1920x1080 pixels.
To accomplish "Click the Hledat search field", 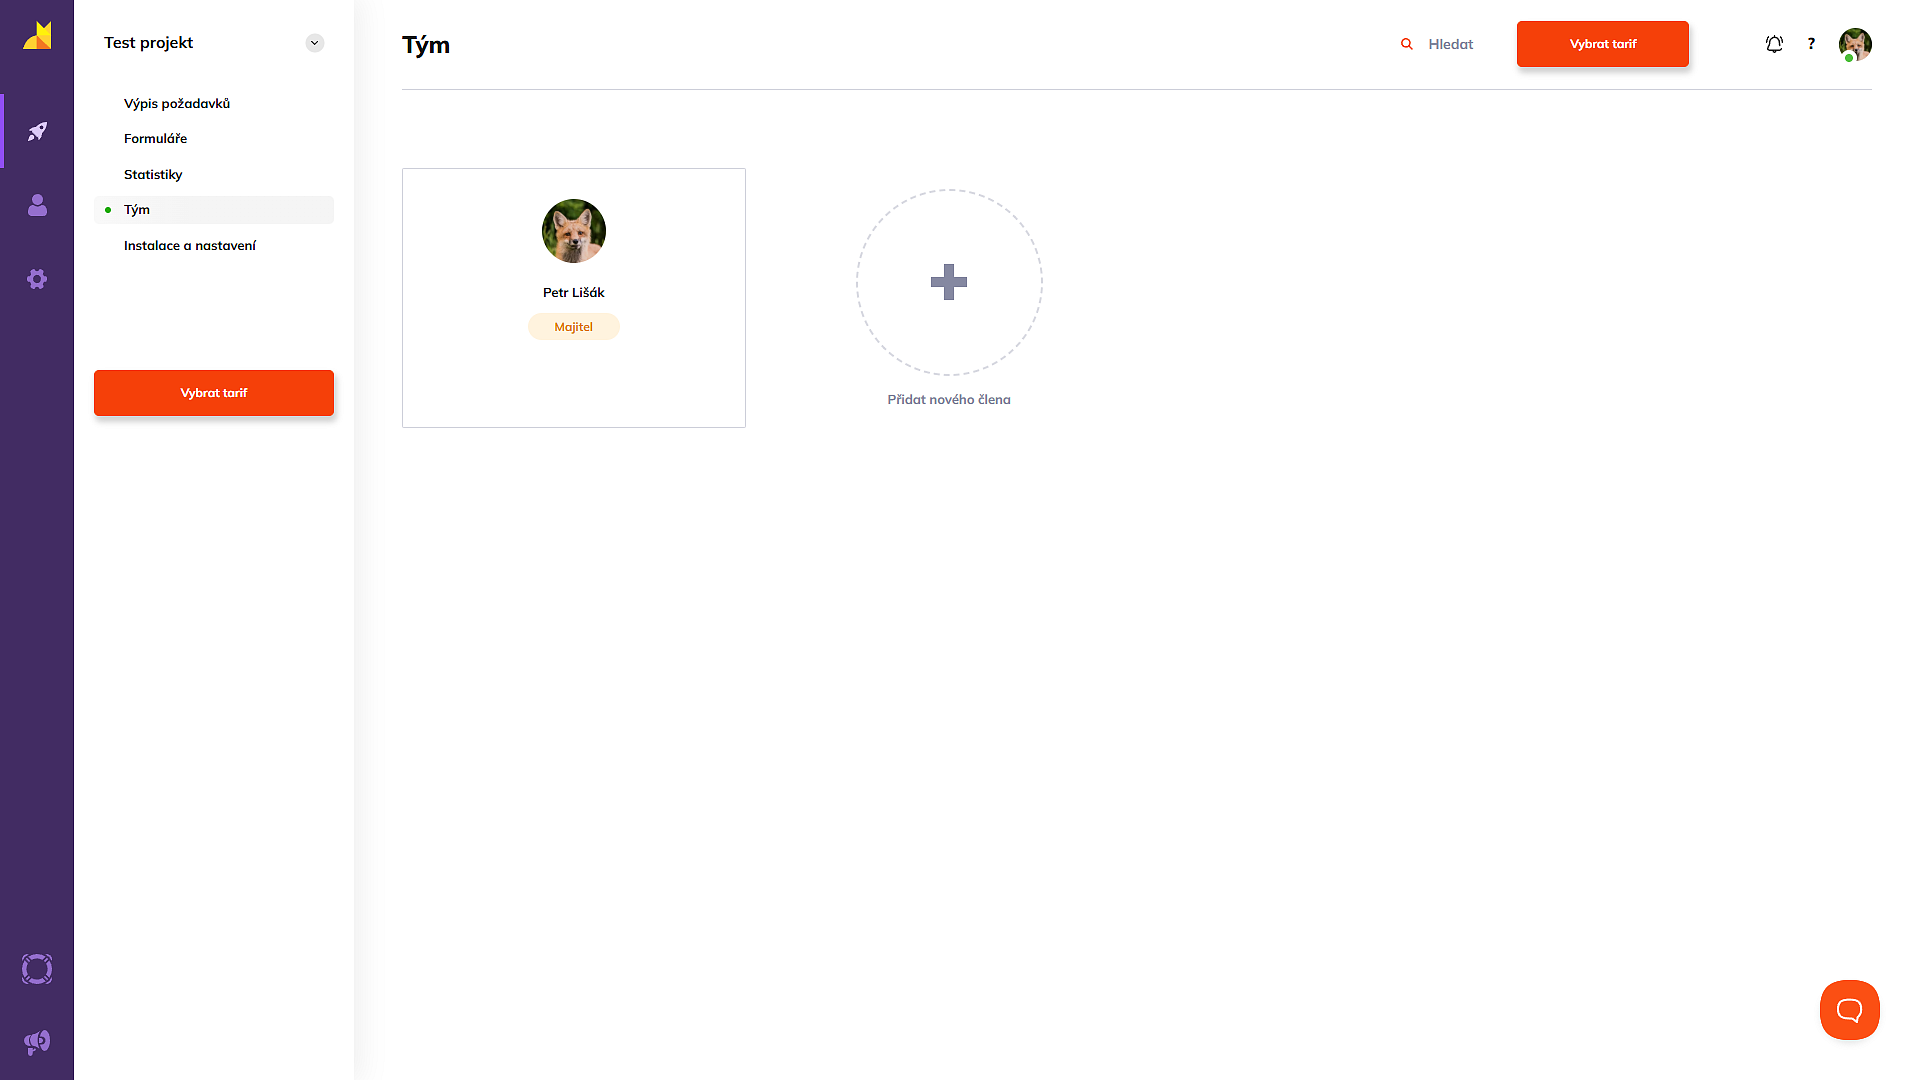I will coord(1450,44).
